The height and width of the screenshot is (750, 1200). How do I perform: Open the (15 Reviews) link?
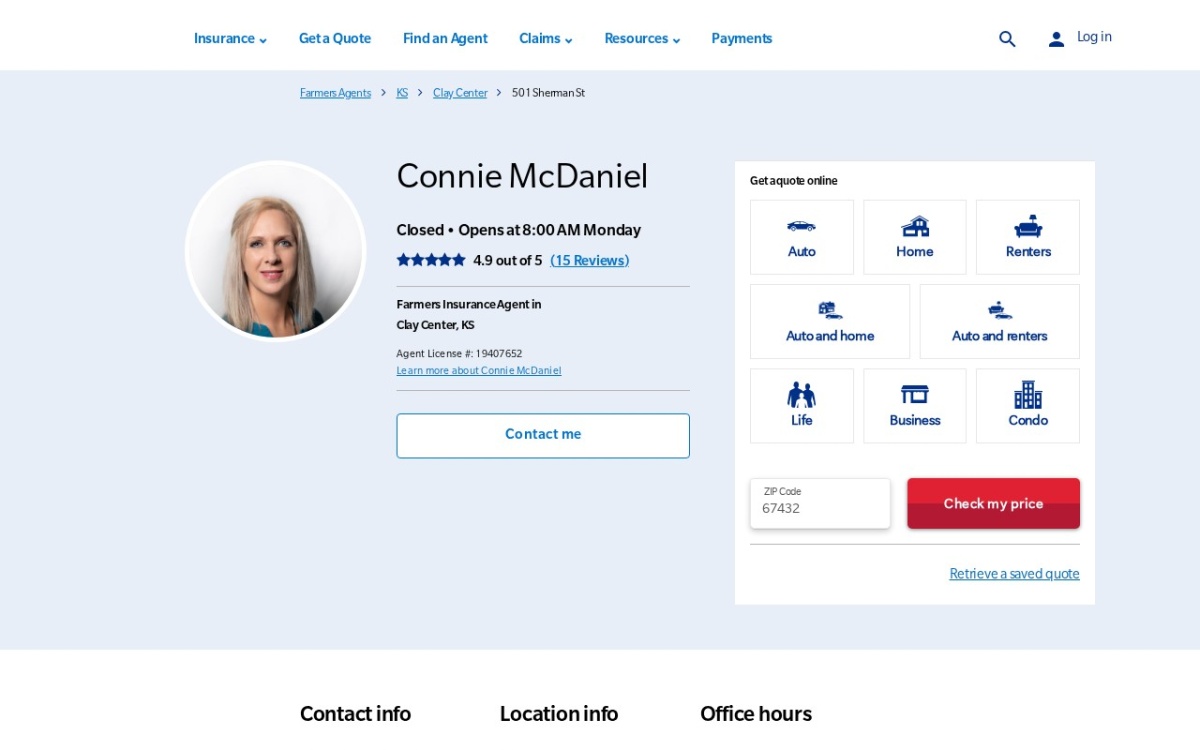(x=589, y=260)
